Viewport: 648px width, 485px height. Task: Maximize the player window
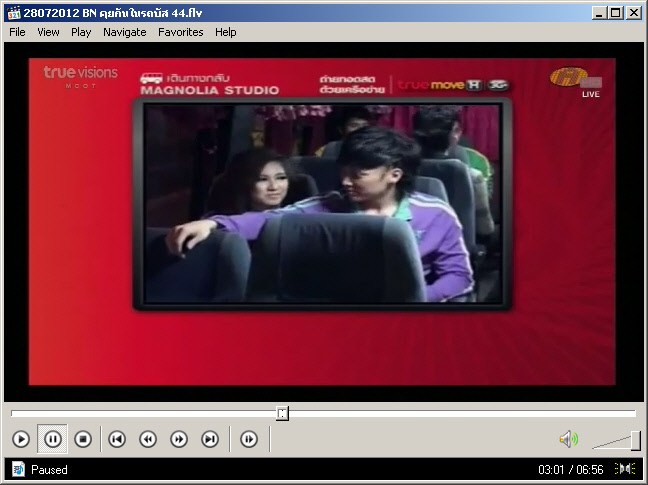pos(615,13)
